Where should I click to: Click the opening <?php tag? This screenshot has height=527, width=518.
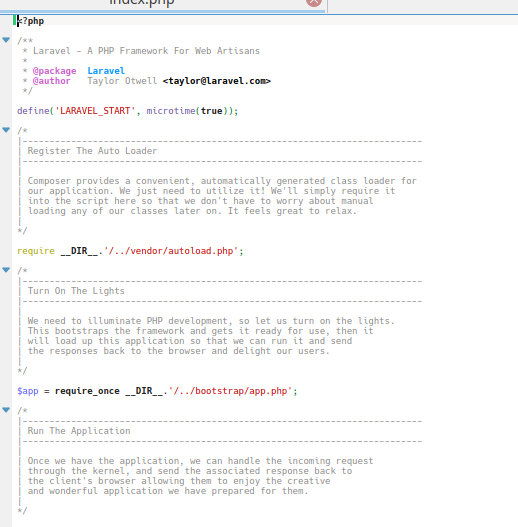[x=31, y=21]
